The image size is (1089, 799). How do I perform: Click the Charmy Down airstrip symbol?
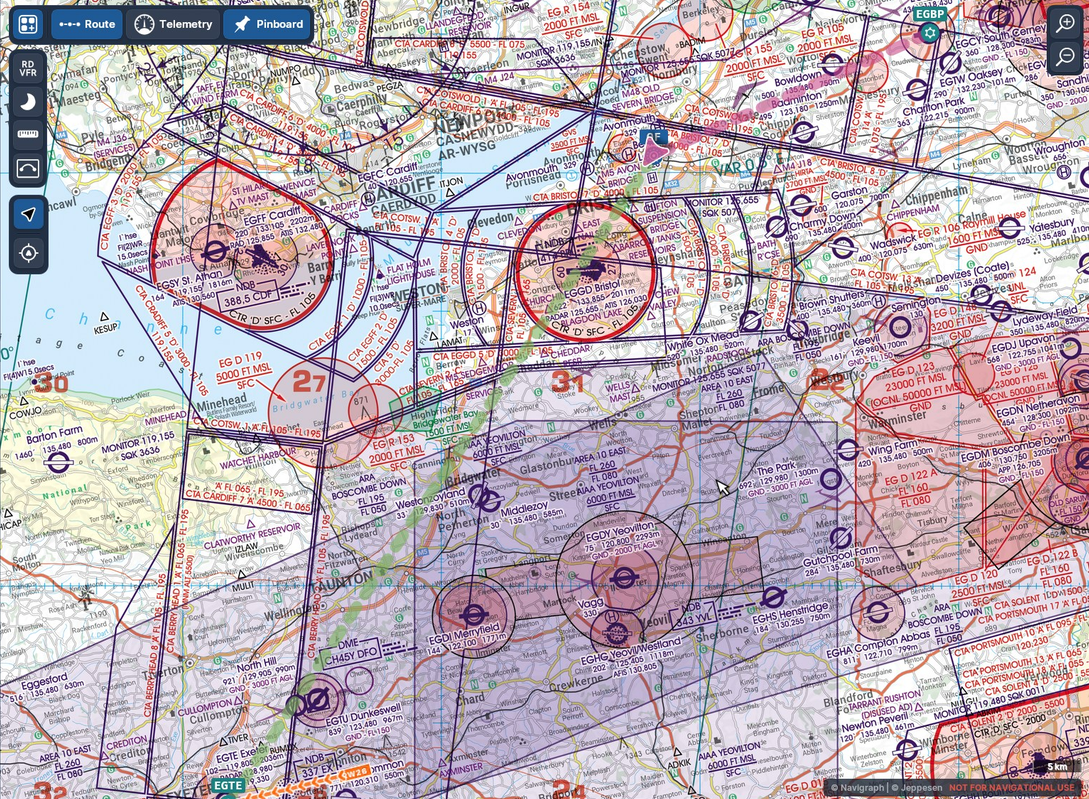pos(776,226)
